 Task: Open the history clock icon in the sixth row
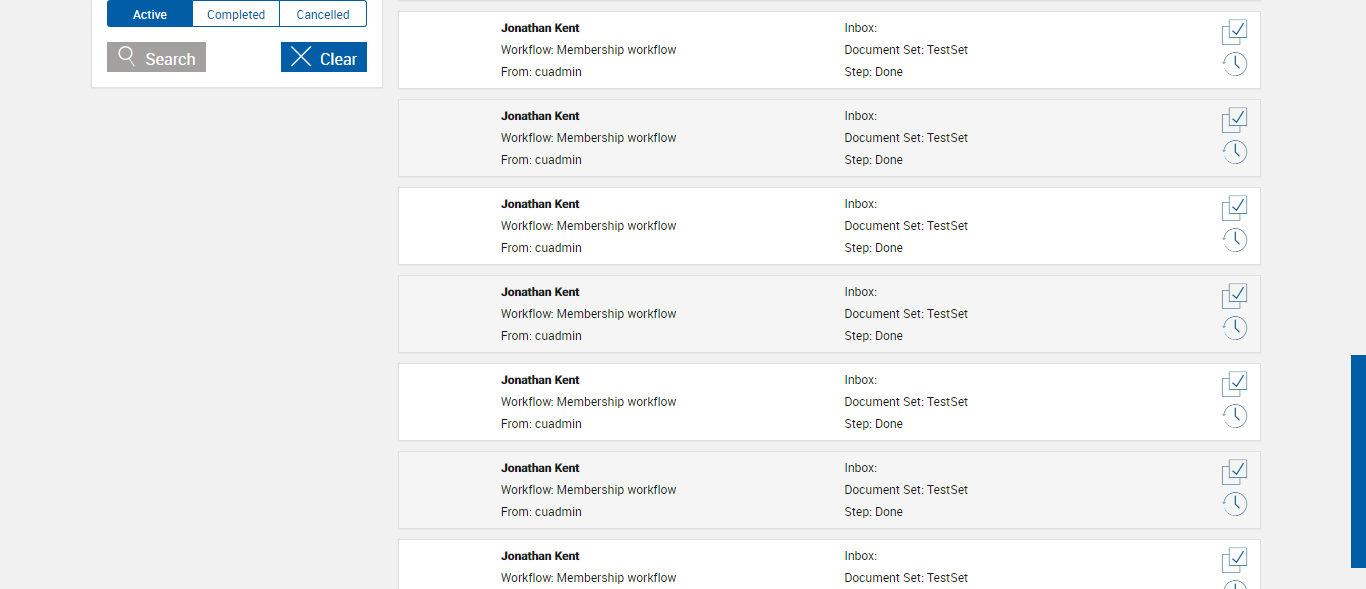[x=1235, y=504]
